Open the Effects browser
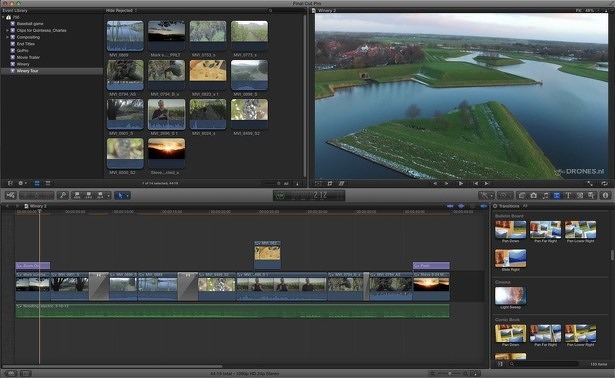The width and height of the screenshot is (615, 378). [522, 195]
